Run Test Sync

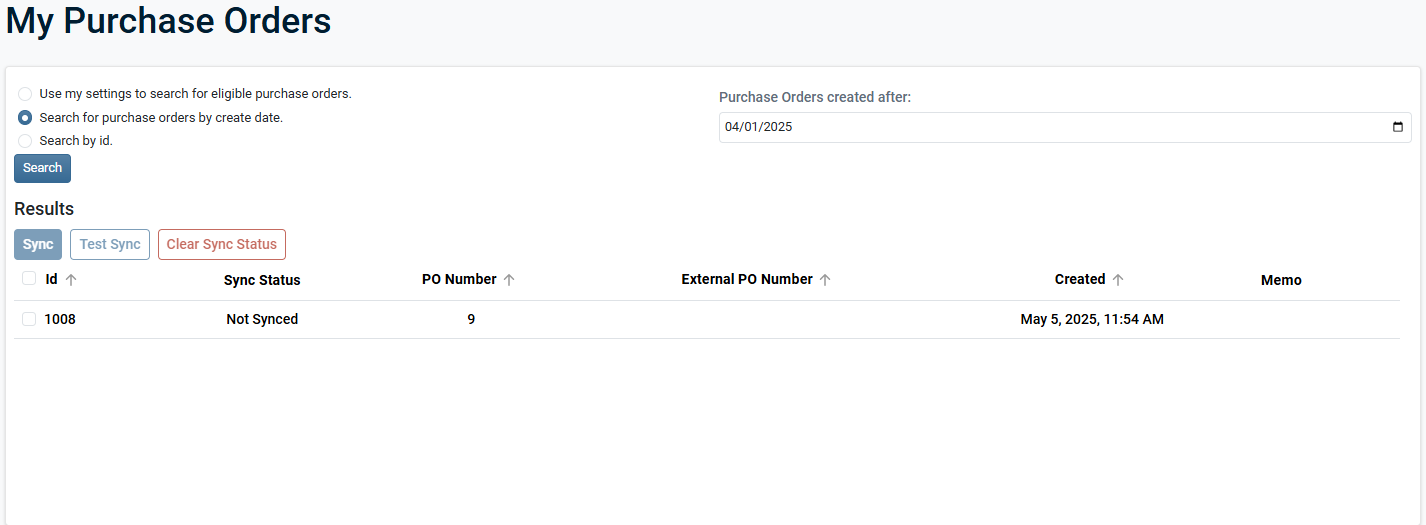tap(110, 244)
